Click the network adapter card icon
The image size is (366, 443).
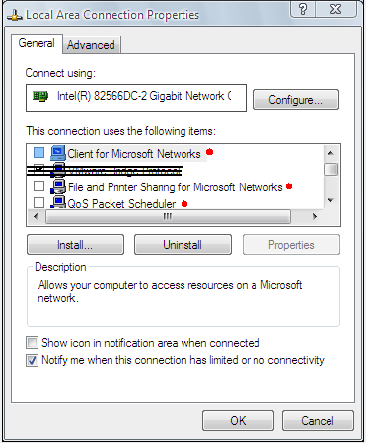(41, 96)
